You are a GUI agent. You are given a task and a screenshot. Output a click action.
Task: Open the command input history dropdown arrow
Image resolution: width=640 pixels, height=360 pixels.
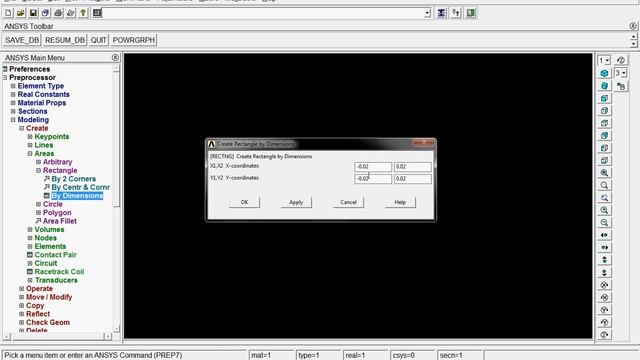(x=427, y=13)
